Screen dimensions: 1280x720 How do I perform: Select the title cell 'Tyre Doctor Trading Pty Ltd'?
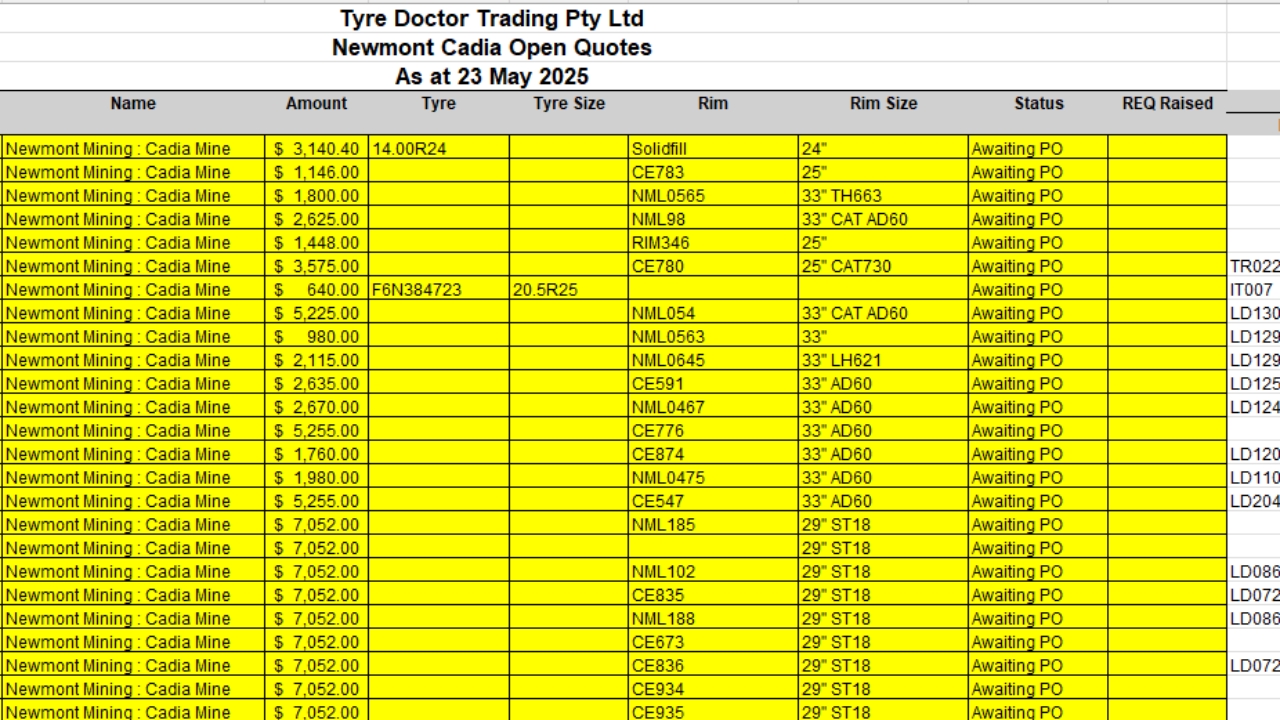[492, 19]
